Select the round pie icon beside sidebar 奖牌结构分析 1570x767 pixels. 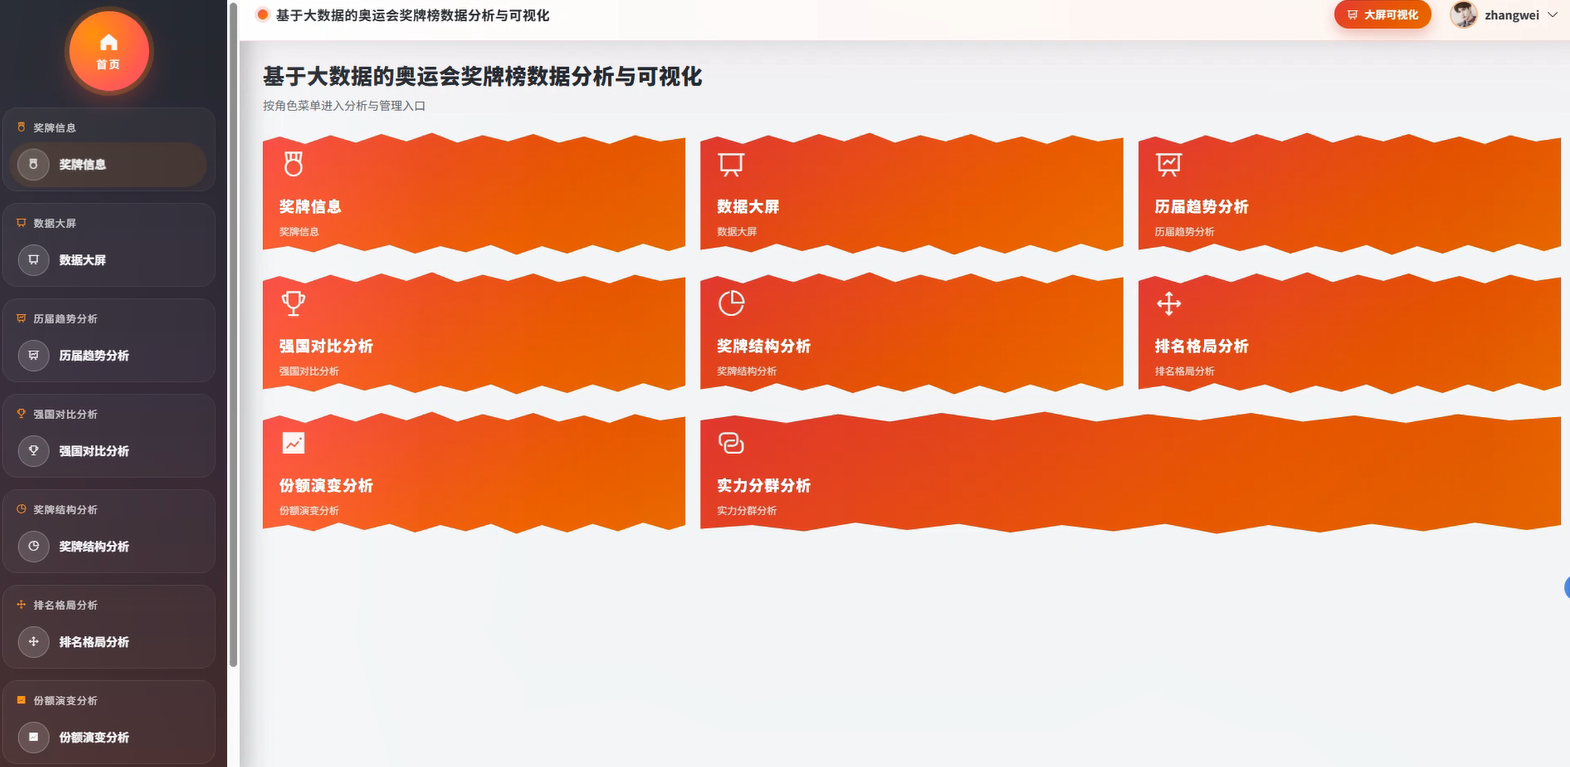point(33,546)
